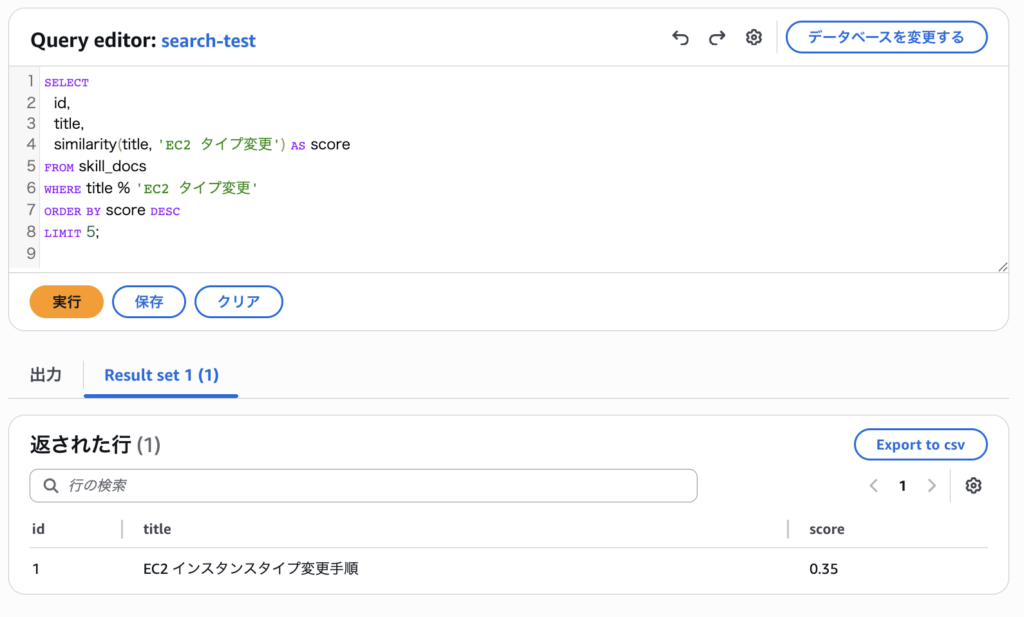Save the query with the 保存 button
Screen dimensions: 1024x617
149,302
